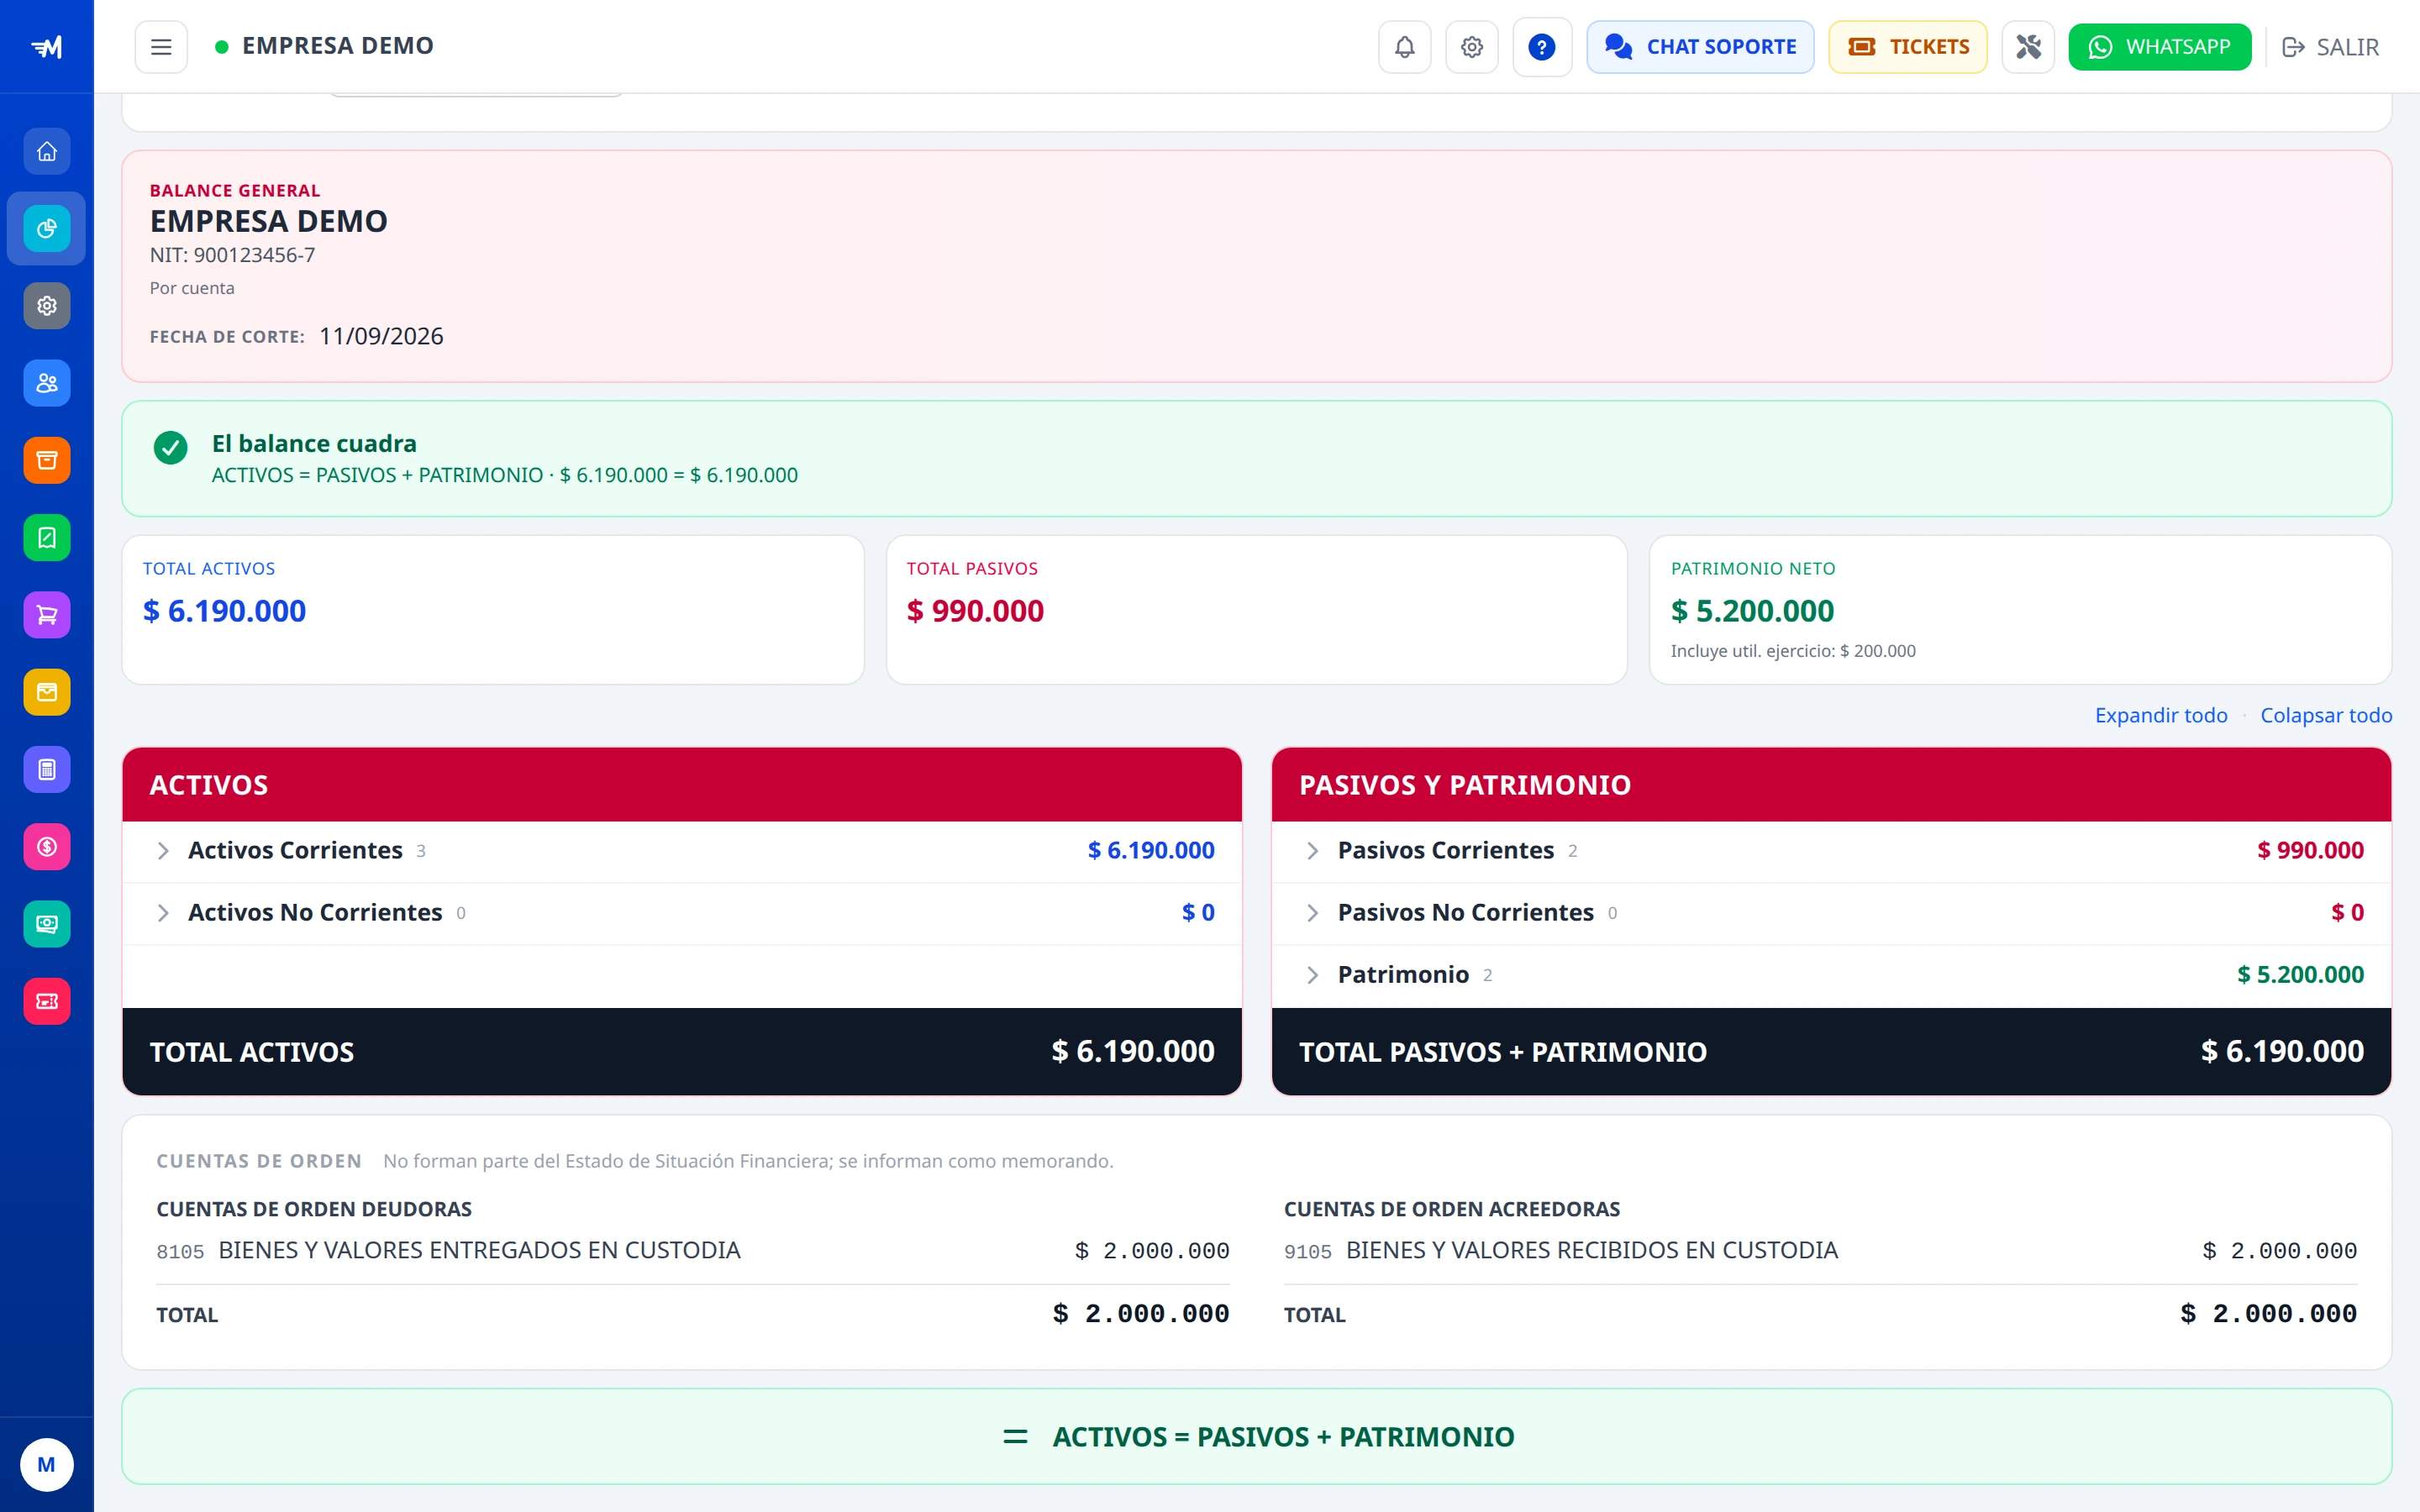Image resolution: width=2420 pixels, height=1512 pixels.
Task: Open the notifications bell
Action: click(1404, 47)
